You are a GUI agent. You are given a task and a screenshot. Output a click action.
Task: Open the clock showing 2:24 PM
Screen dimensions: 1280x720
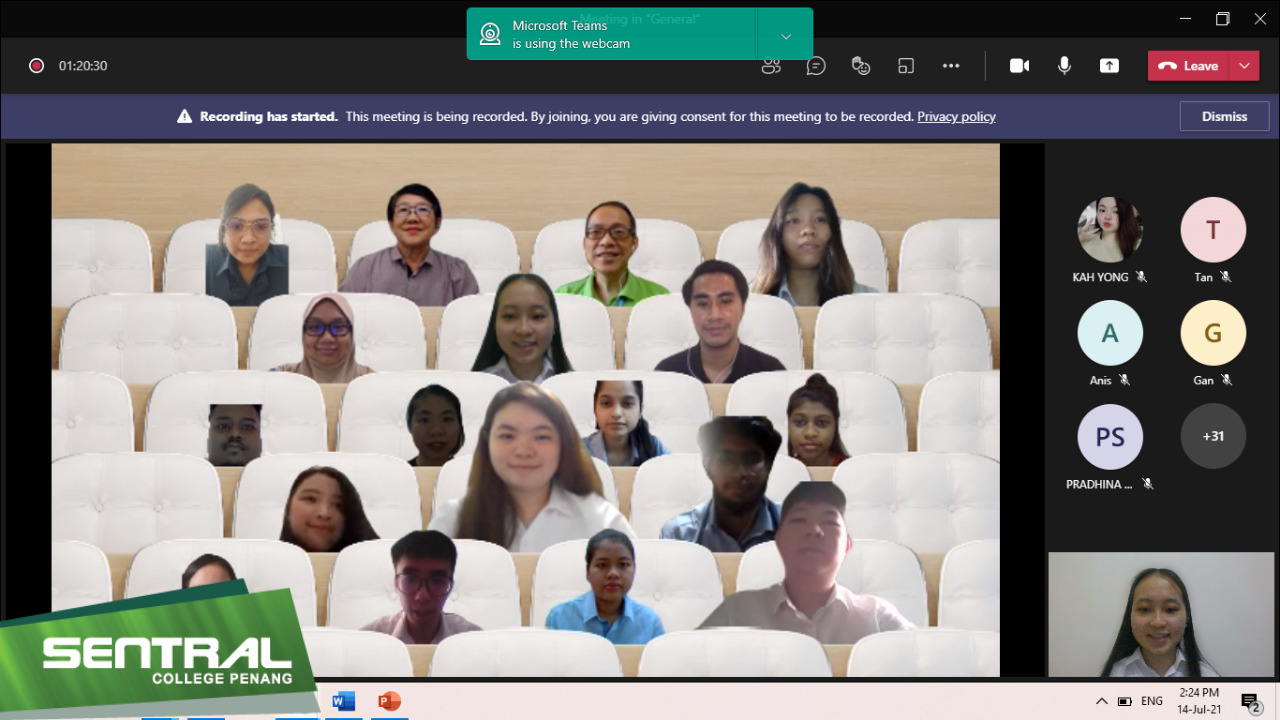click(1199, 700)
